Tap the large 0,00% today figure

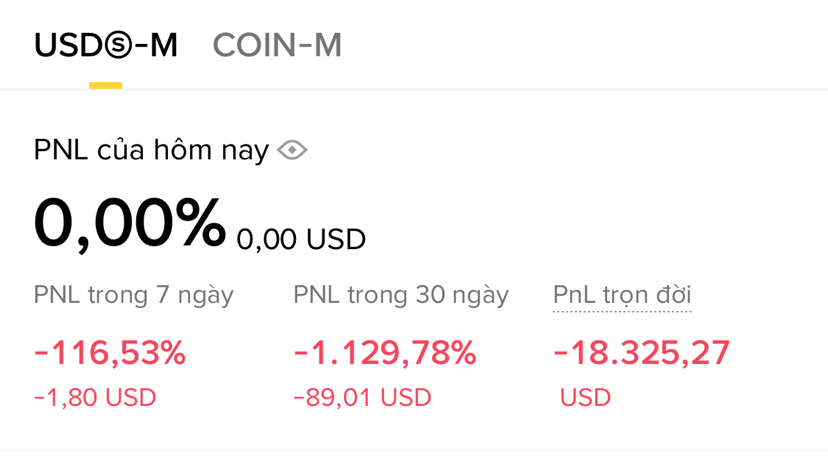(x=129, y=223)
